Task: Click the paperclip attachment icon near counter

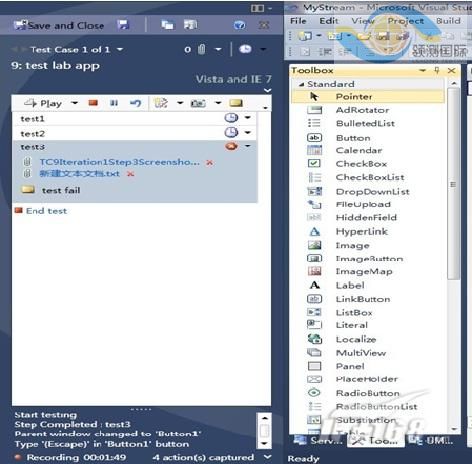Action: click(x=201, y=49)
